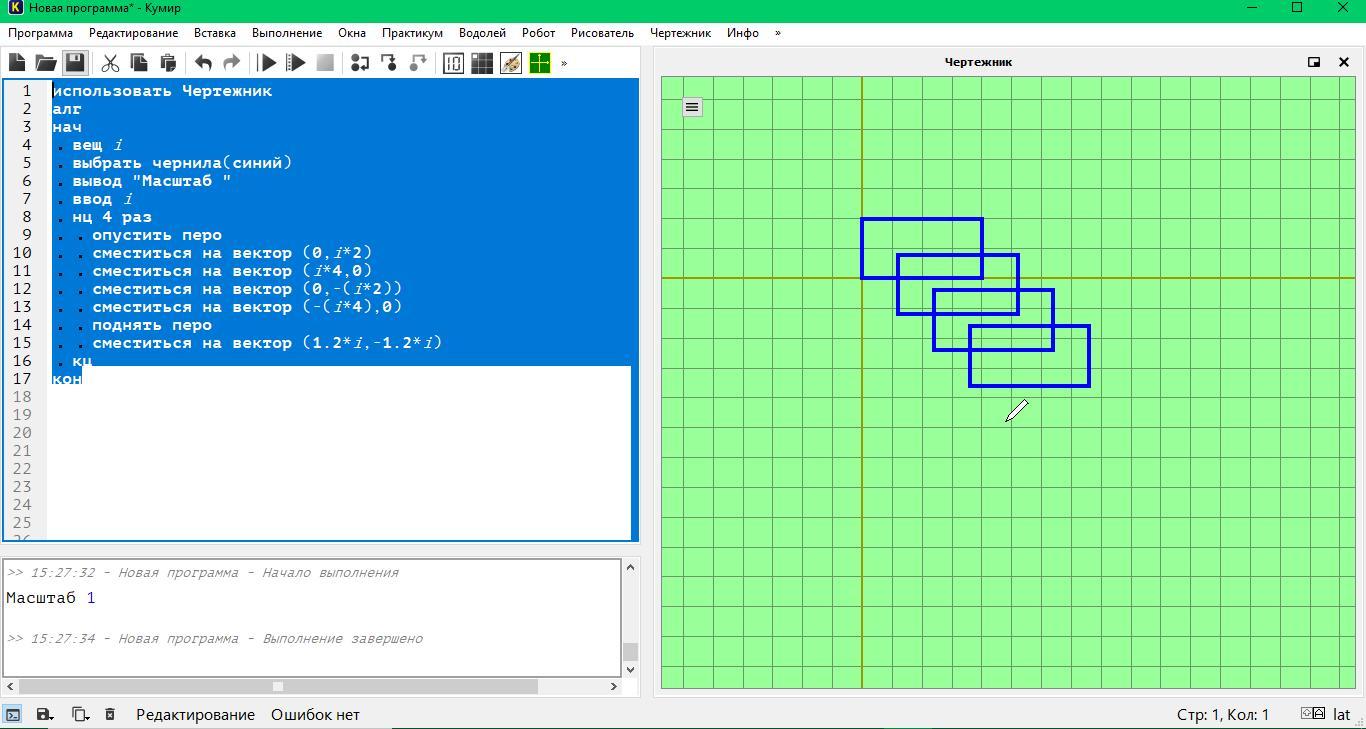1366x729 pixels.
Task: Click the keyboard layout icon beside lat
Action: (x=1313, y=714)
